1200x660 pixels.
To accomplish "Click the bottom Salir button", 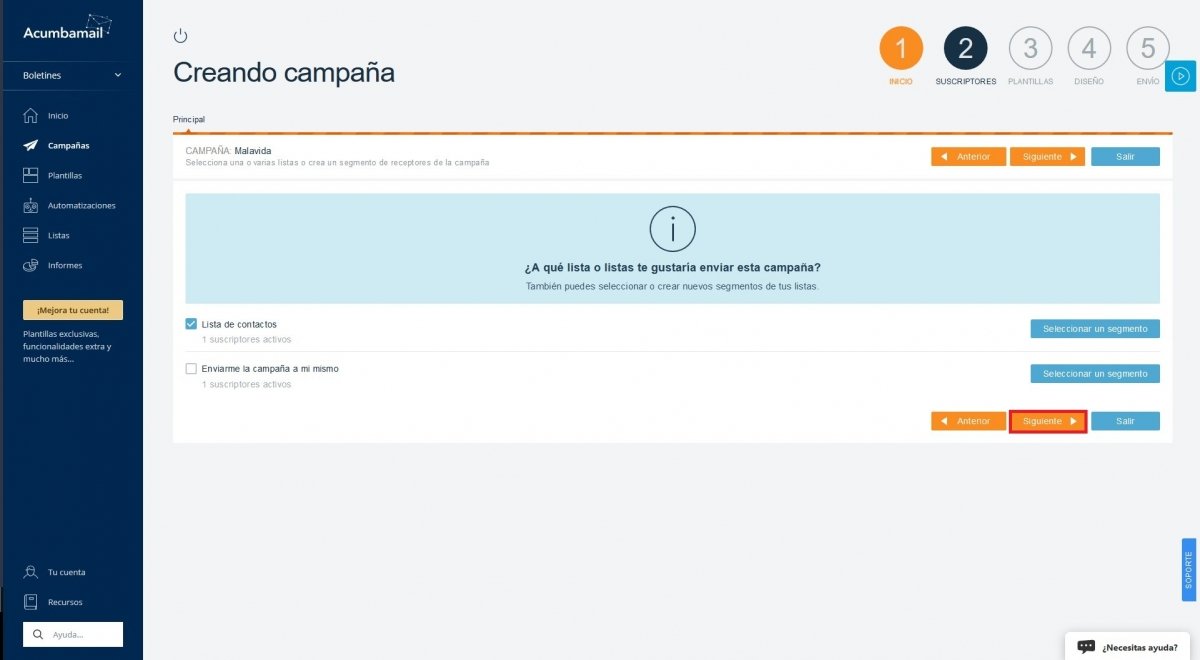I will tap(1125, 421).
